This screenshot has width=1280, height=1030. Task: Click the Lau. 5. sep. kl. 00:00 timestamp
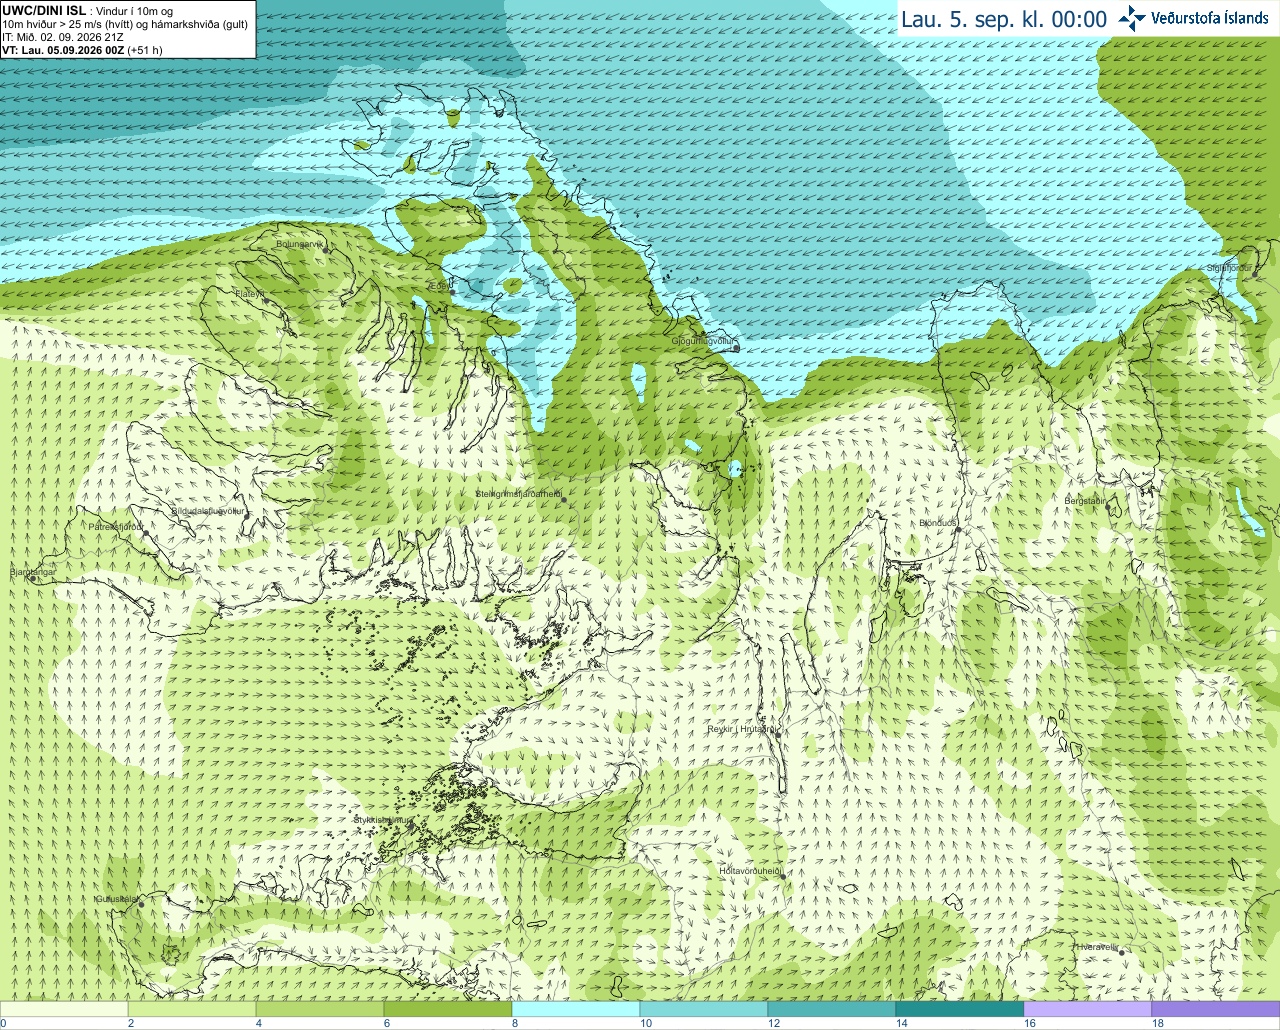[1003, 19]
